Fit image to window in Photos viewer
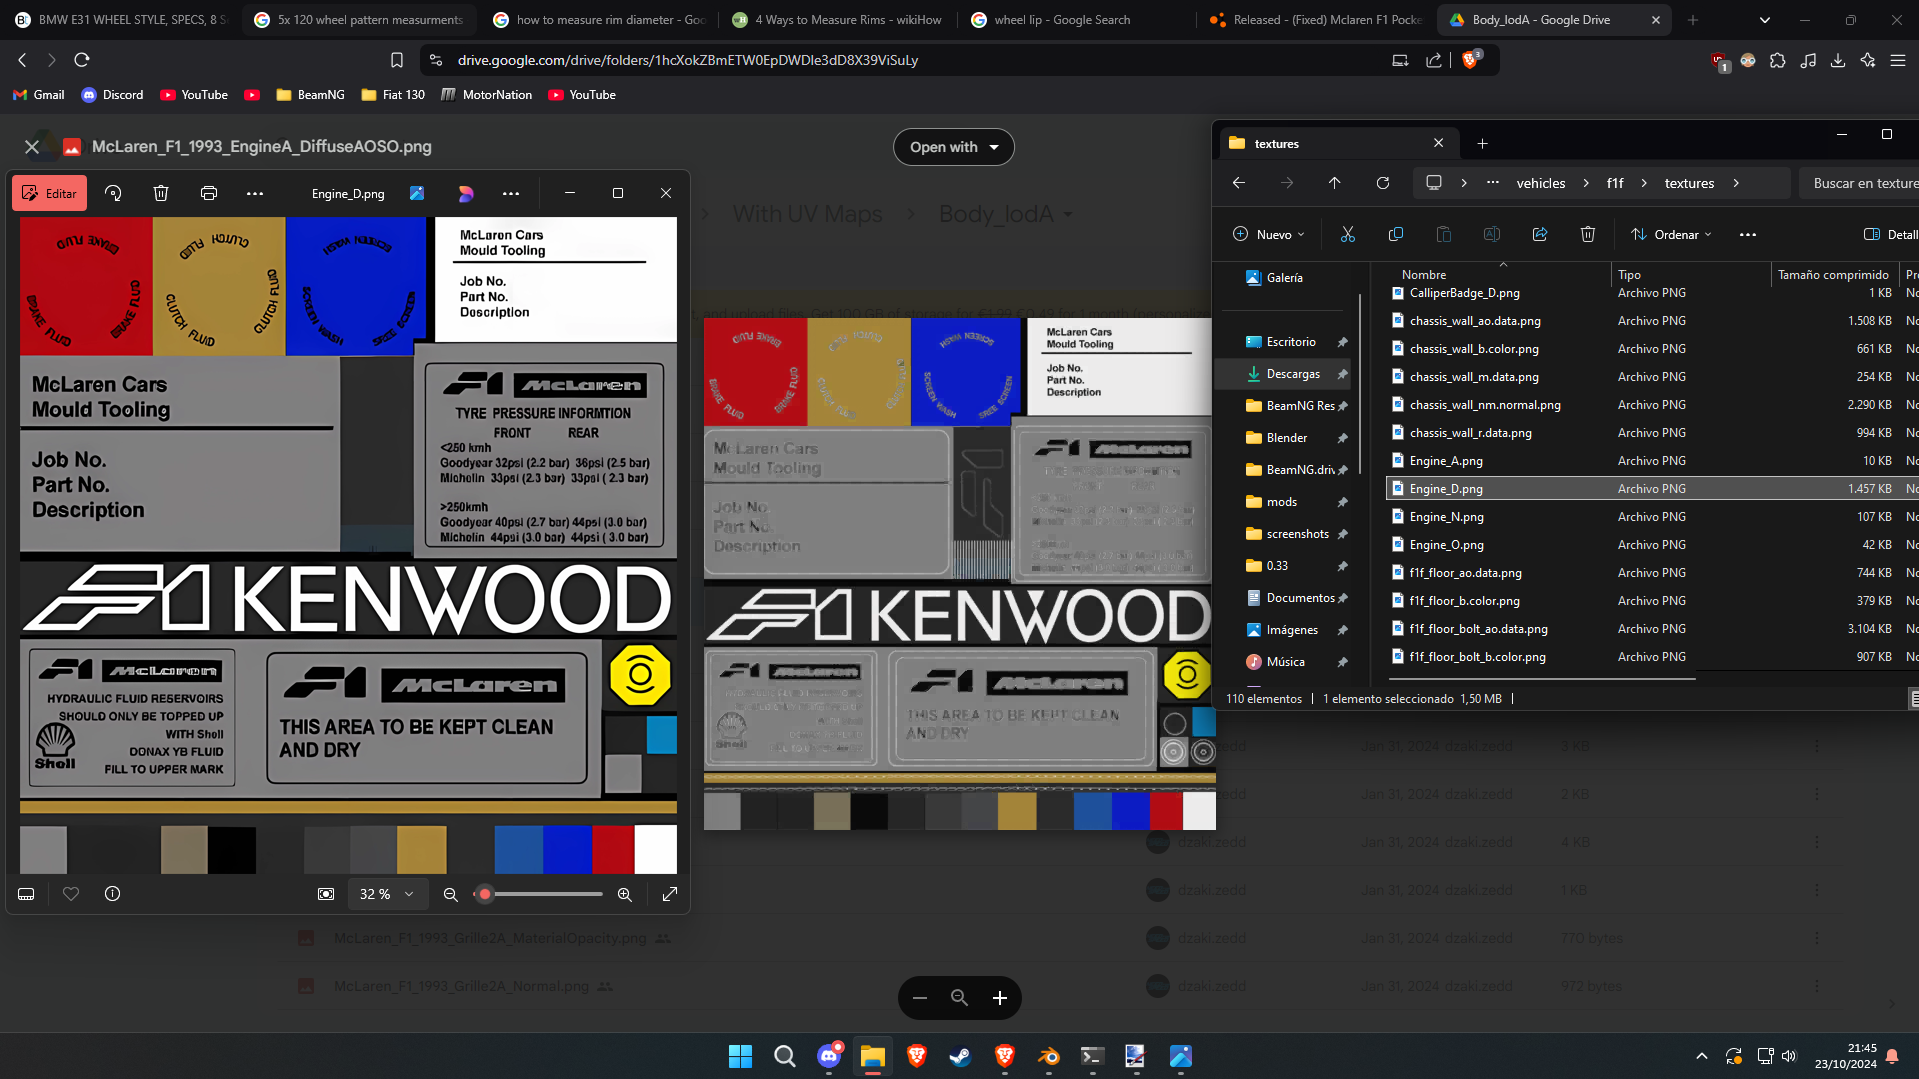The height and width of the screenshot is (1079, 1919). pos(326,894)
